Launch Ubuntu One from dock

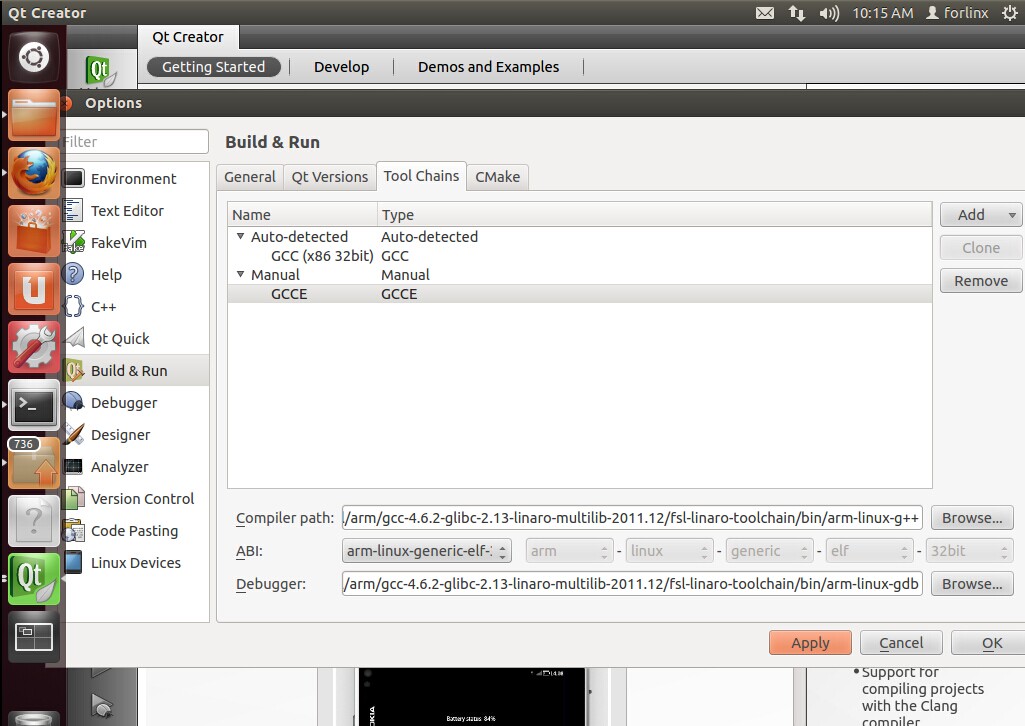pyautogui.click(x=33, y=289)
